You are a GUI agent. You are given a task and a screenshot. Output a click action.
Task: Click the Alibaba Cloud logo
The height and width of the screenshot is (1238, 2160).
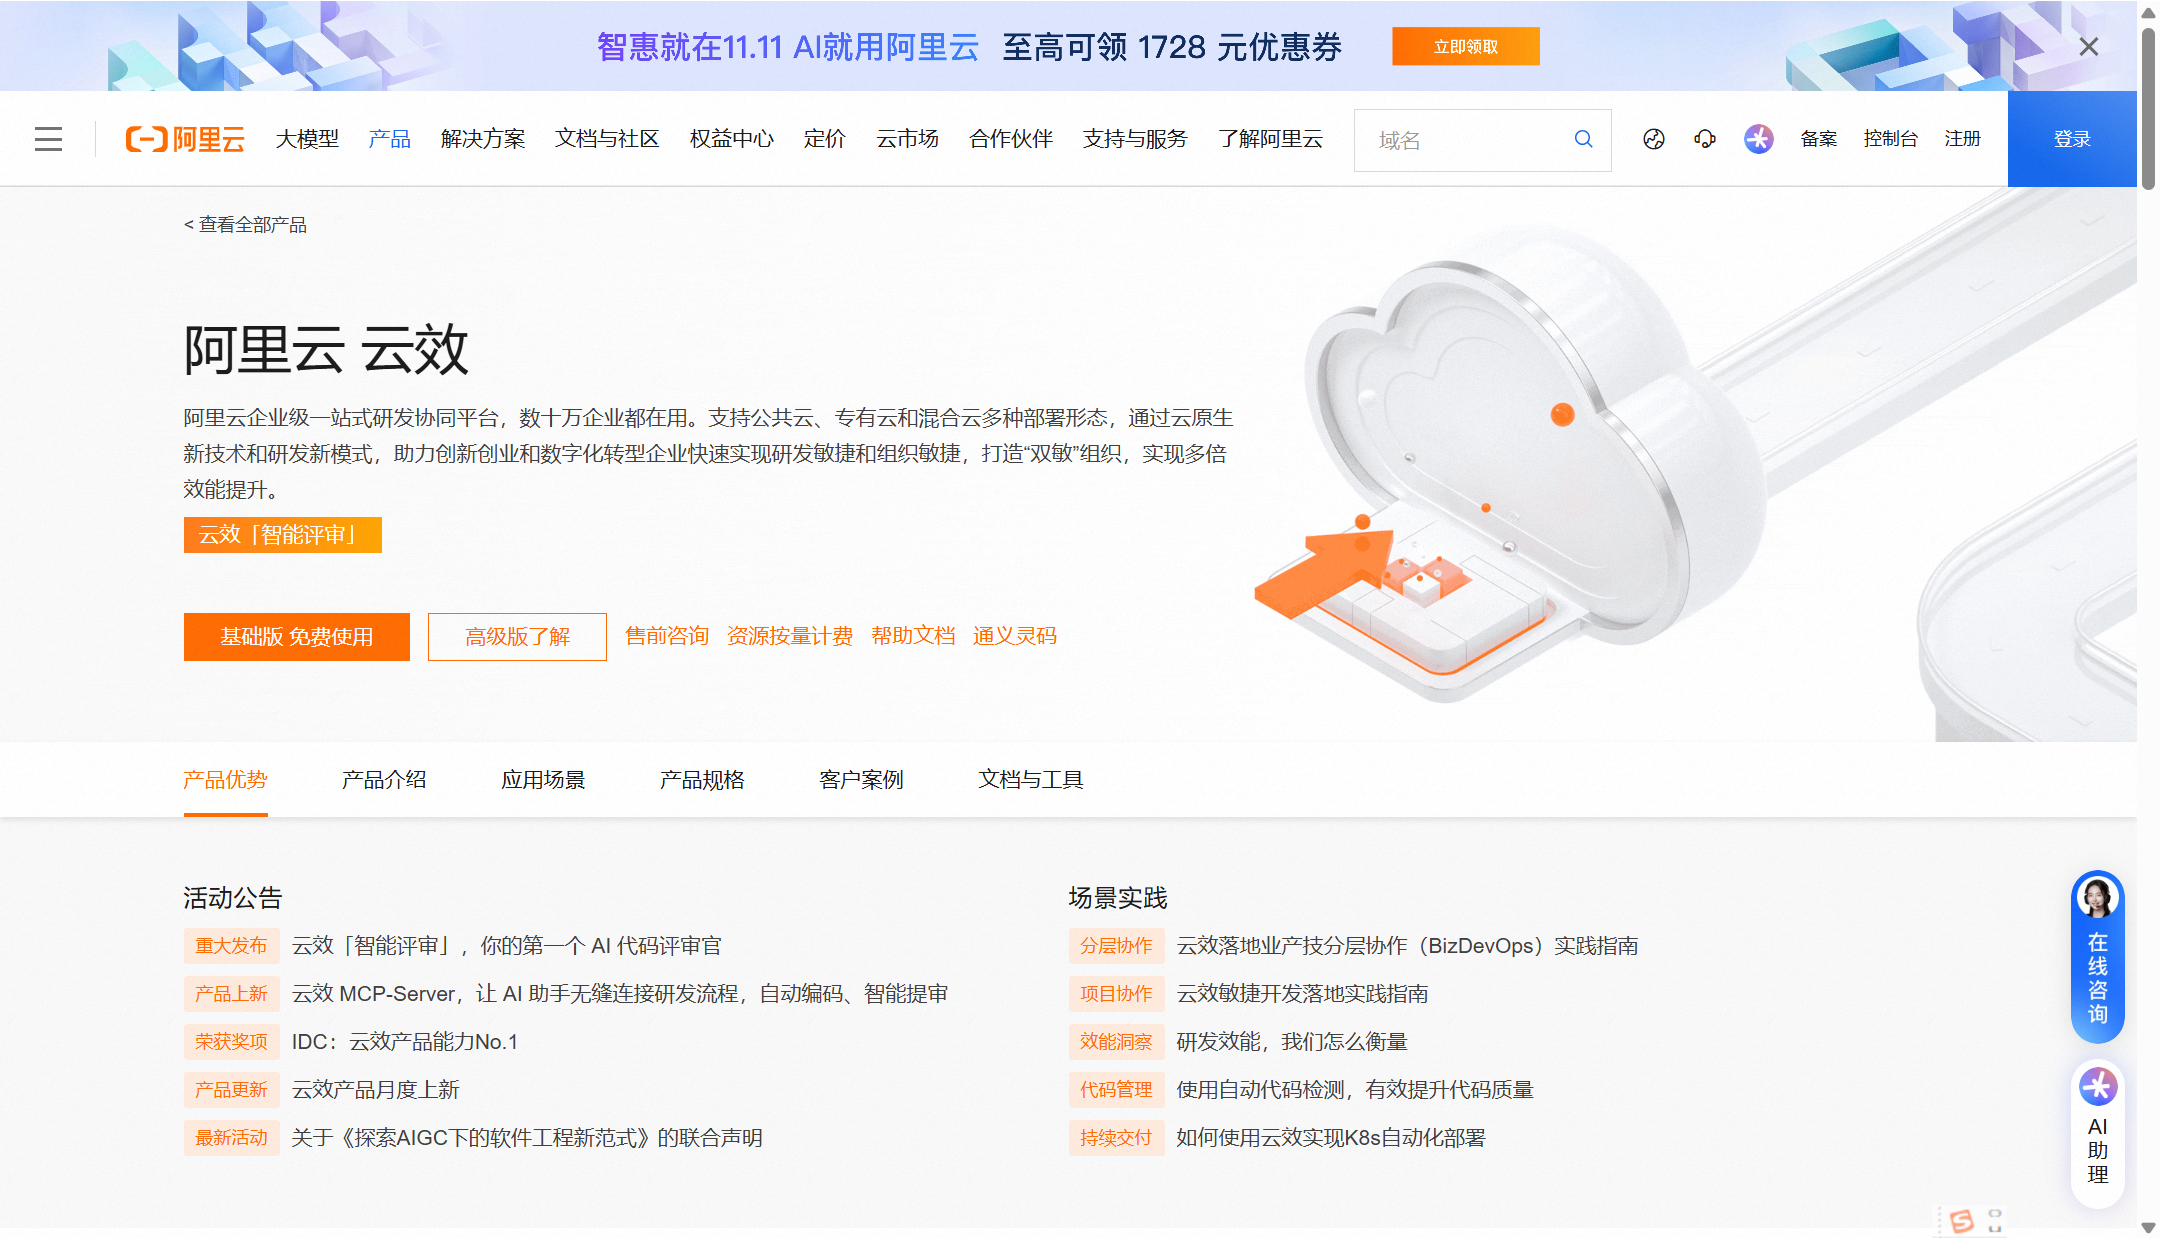185,139
